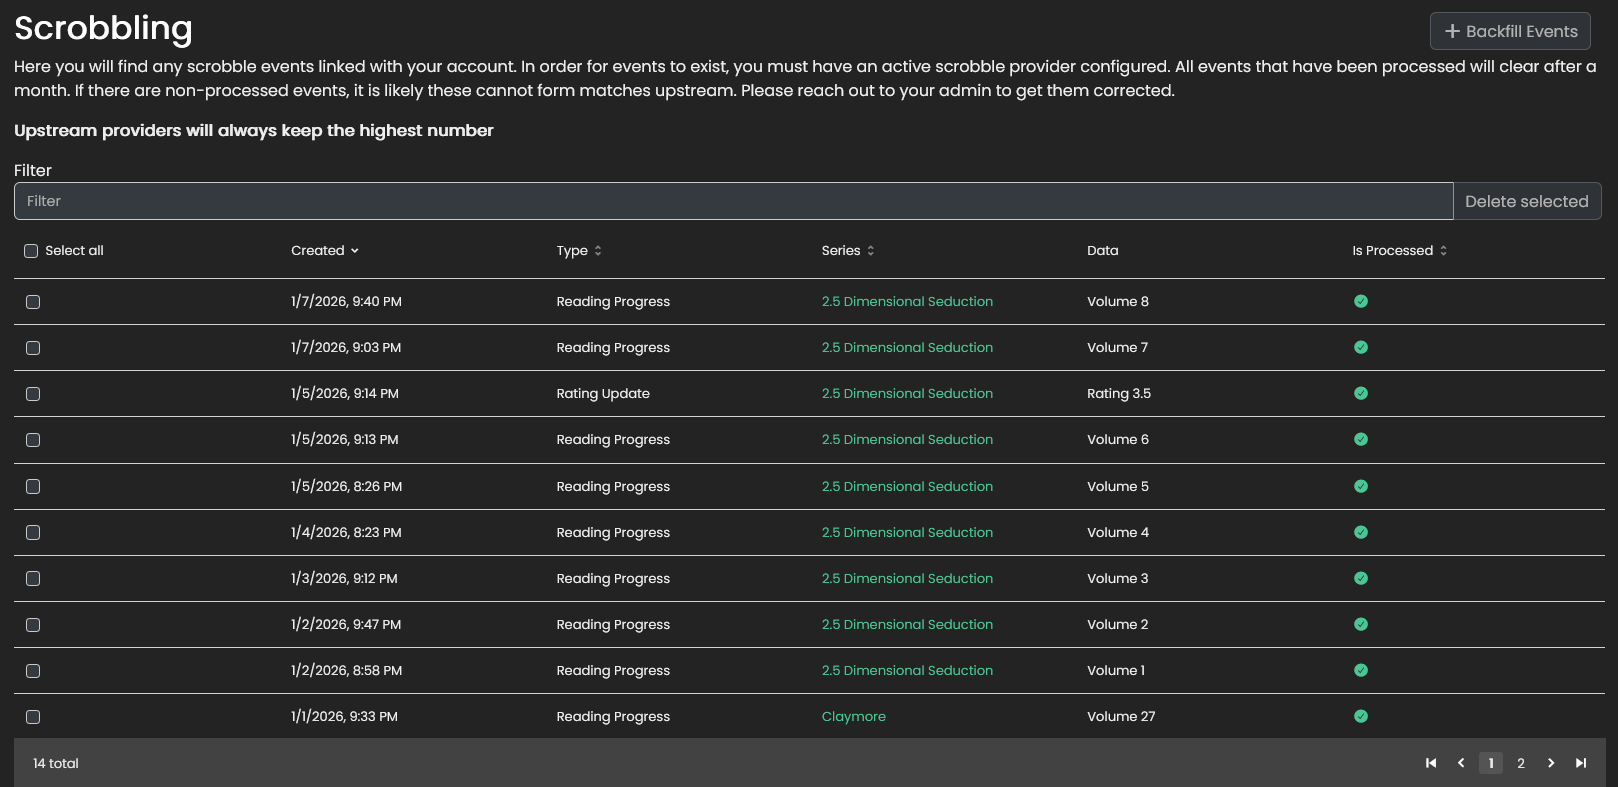Image resolution: width=1618 pixels, height=787 pixels.
Task: Select page 1 in pagination
Action: (1491, 763)
